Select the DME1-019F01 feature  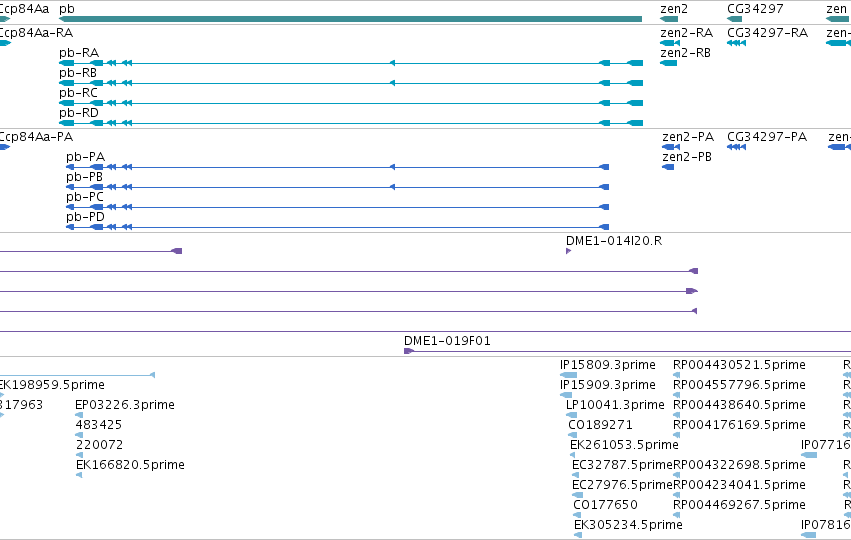(627, 351)
